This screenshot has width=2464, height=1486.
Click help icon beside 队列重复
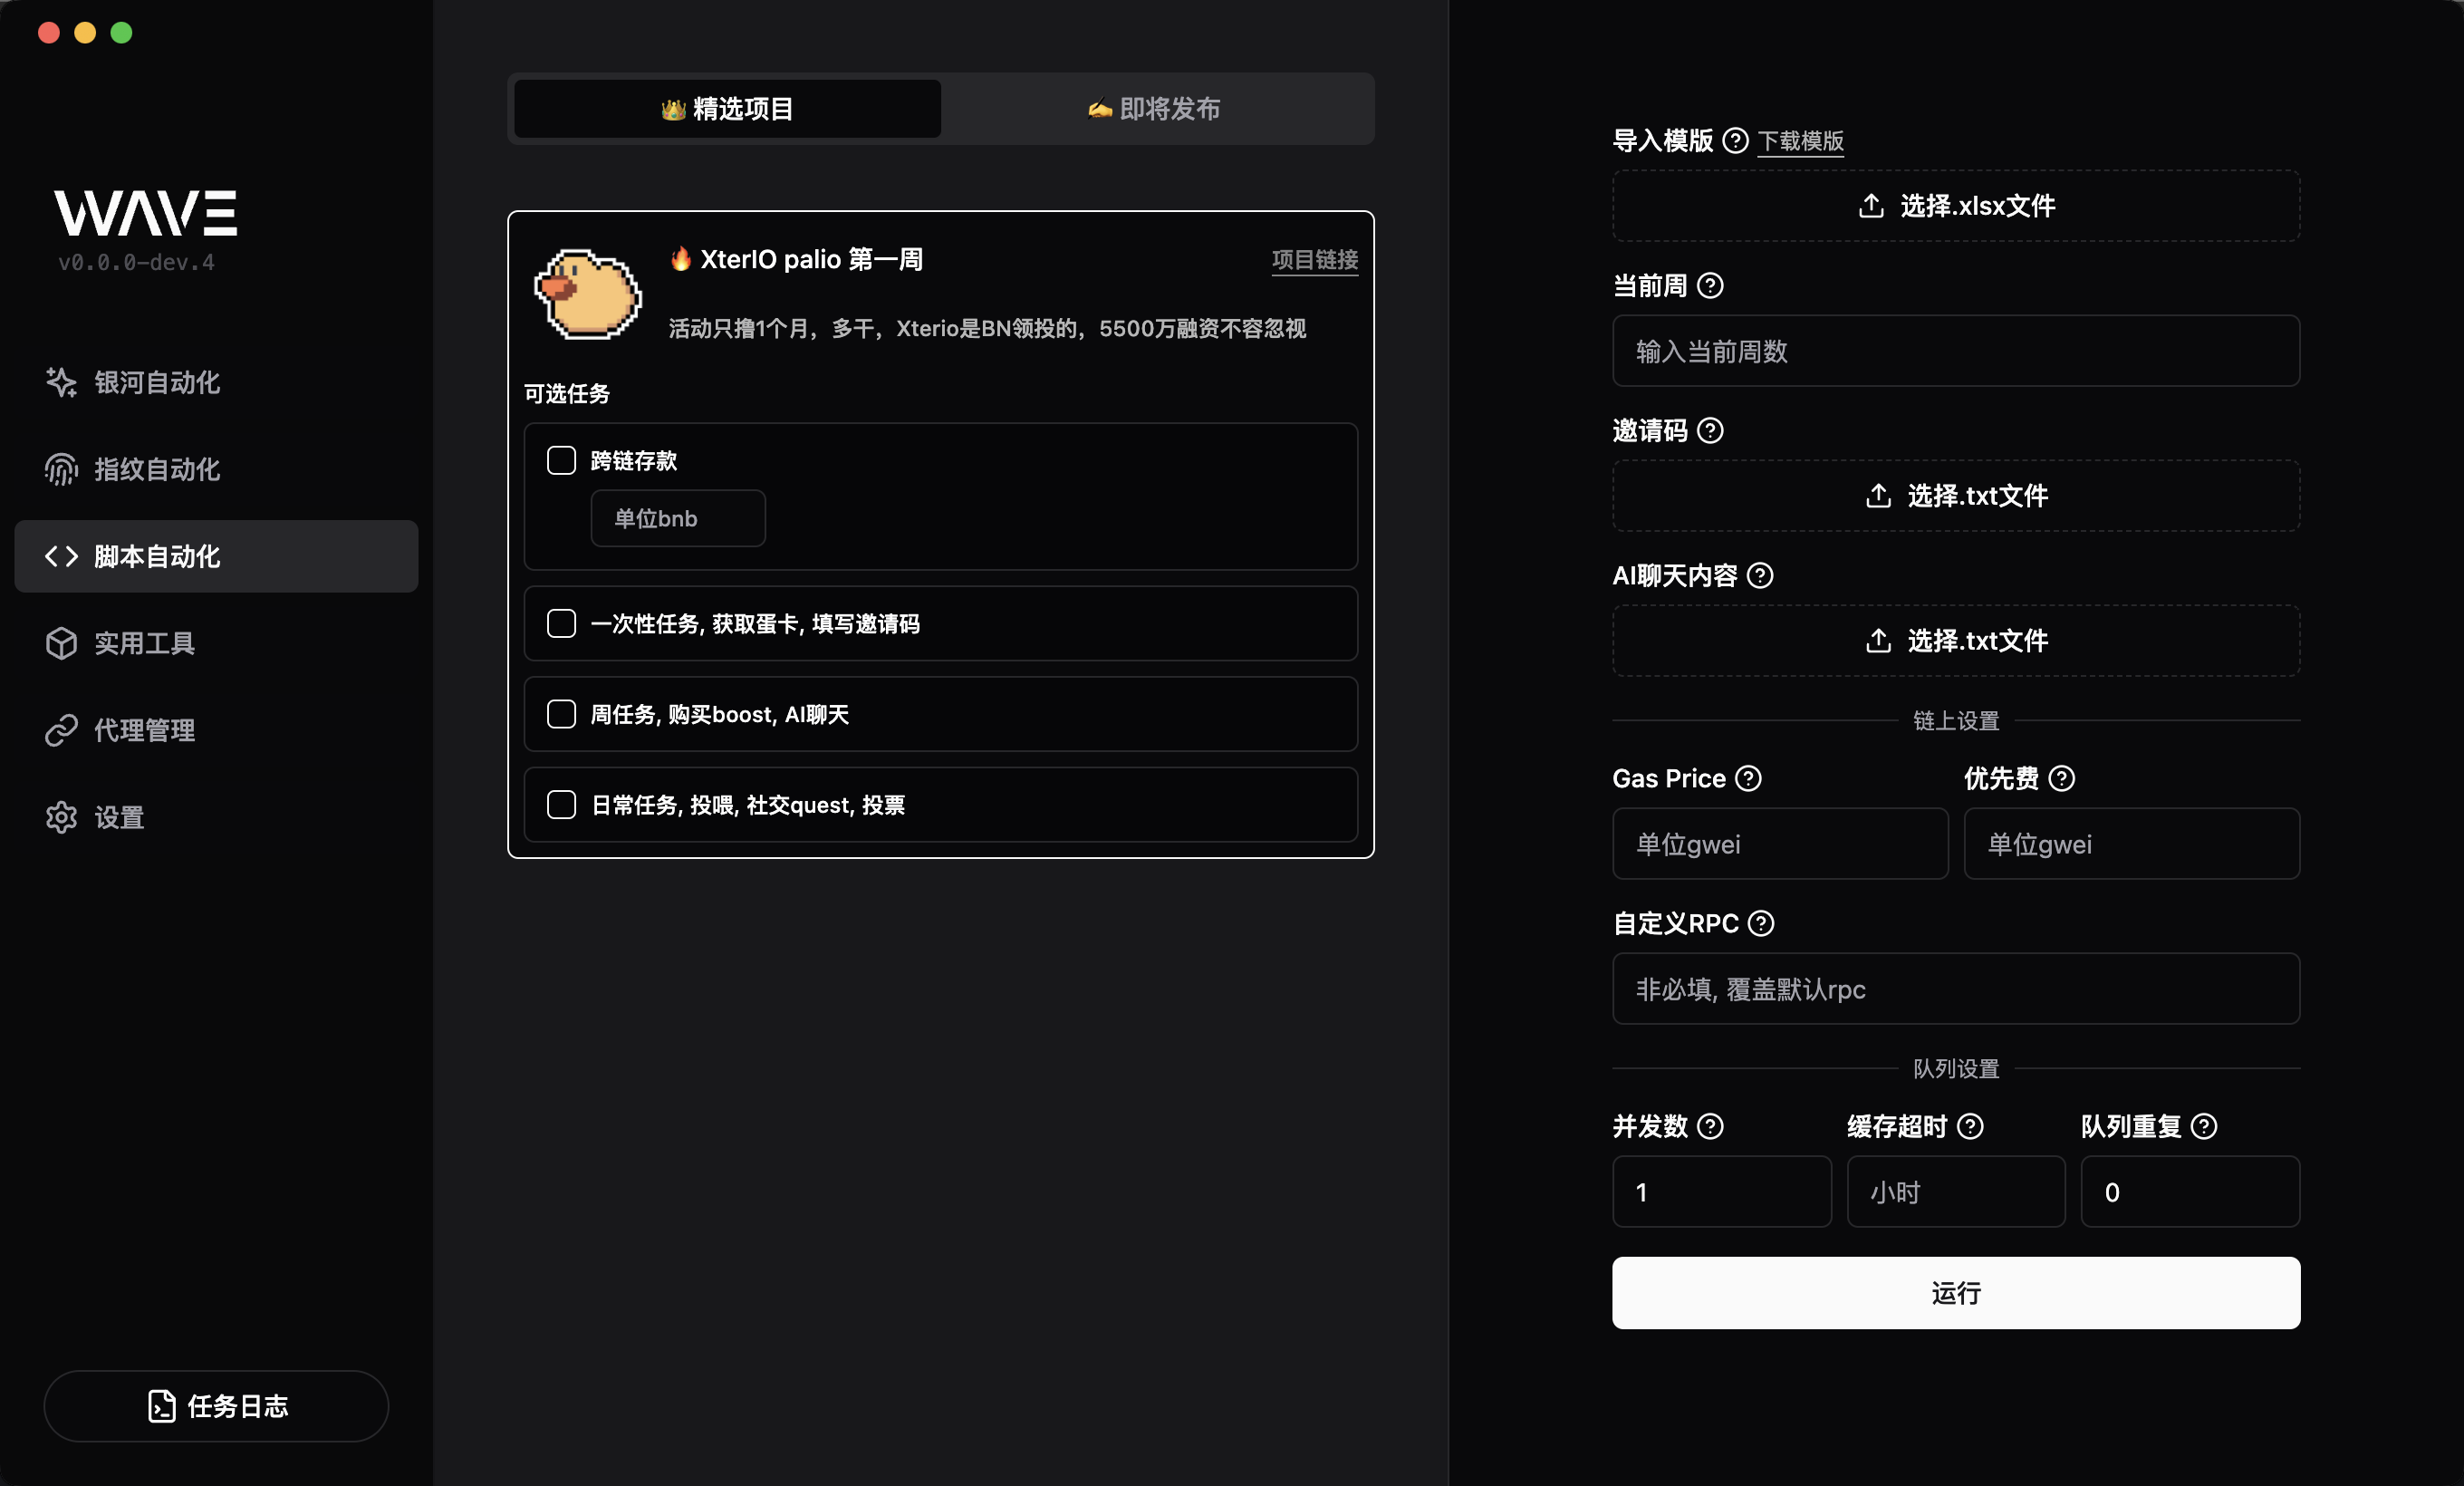tap(2203, 1127)
